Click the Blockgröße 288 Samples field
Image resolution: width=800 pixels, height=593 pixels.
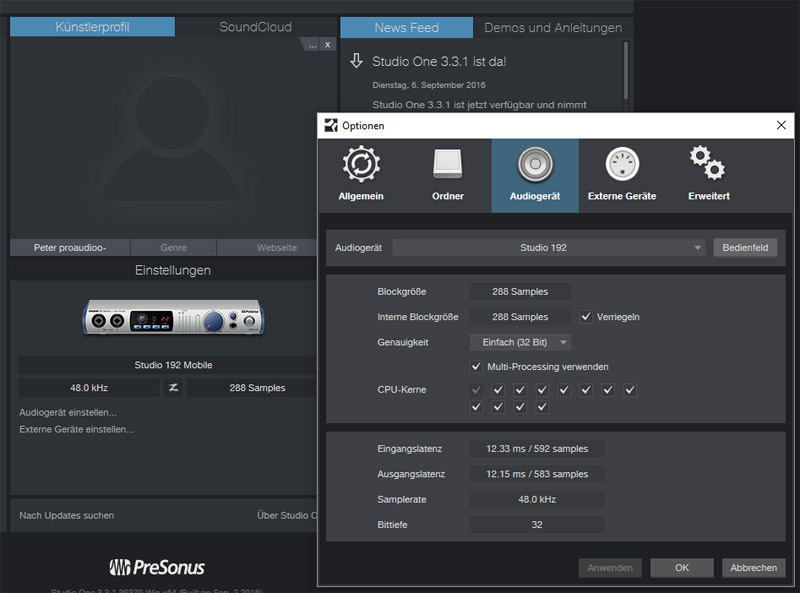520,292
